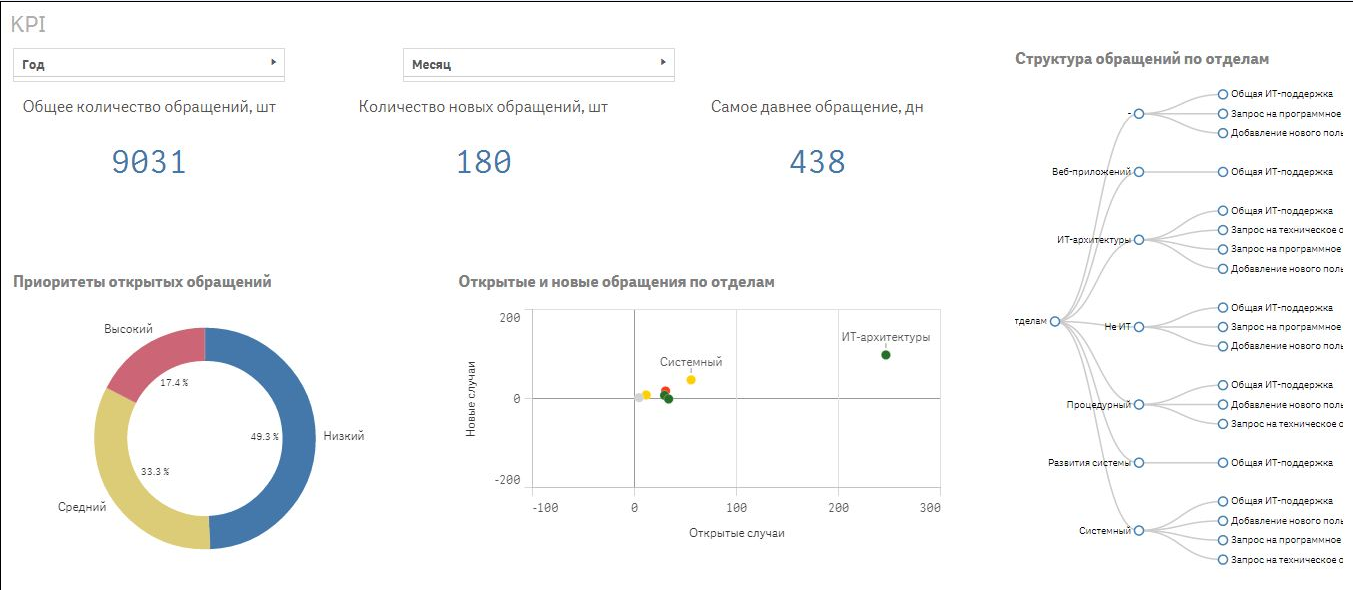Click the Веб-приложений tree node circle
Screen dimensions: 1353x590
(1139, 172)
